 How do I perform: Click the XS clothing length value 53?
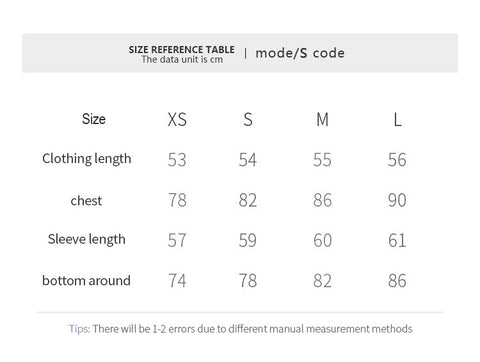pyautogui.click(x=177, y=160)
